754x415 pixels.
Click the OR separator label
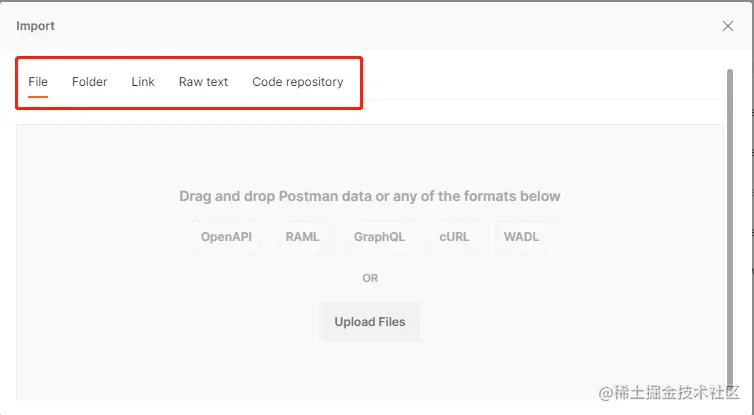[x=370, y=278]
